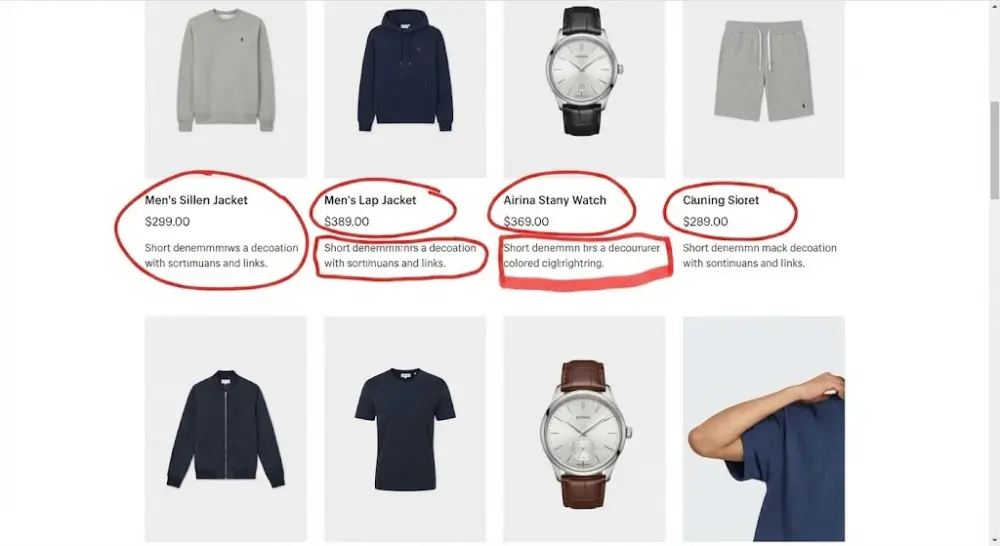The width and height of the screenshot is (1000, 546).
Task: Click the Men's Sillen Jacket title
Action: click(196, 200)
